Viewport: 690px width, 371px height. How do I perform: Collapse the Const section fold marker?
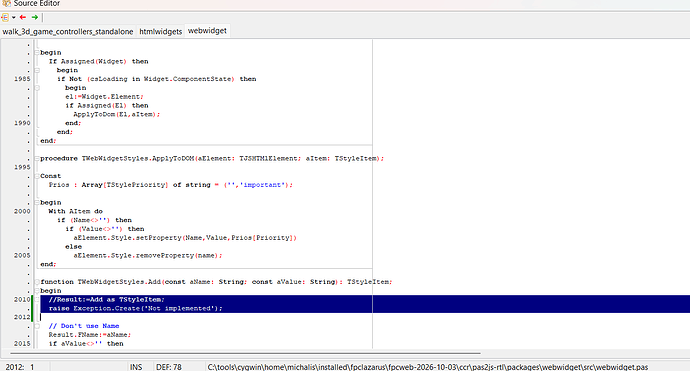coord(37,176)
